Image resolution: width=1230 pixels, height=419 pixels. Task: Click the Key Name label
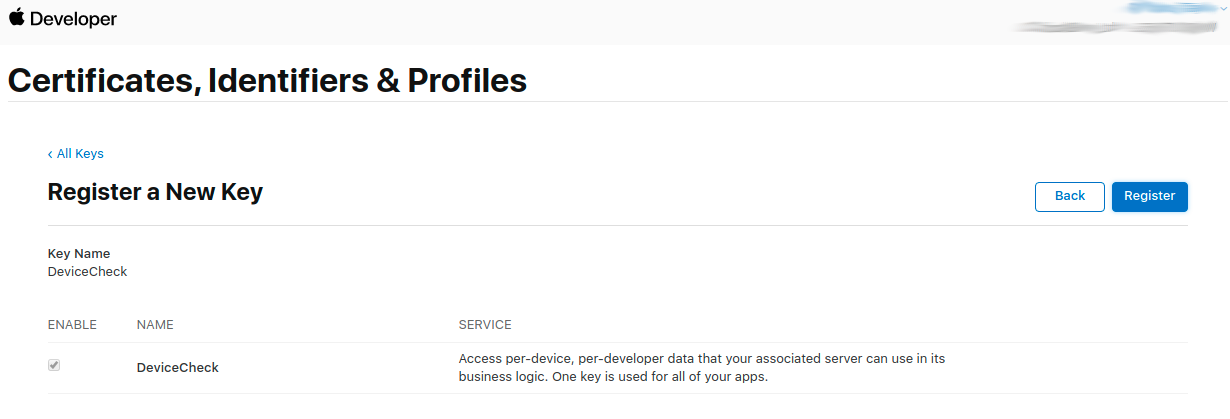tap(79, 254)
